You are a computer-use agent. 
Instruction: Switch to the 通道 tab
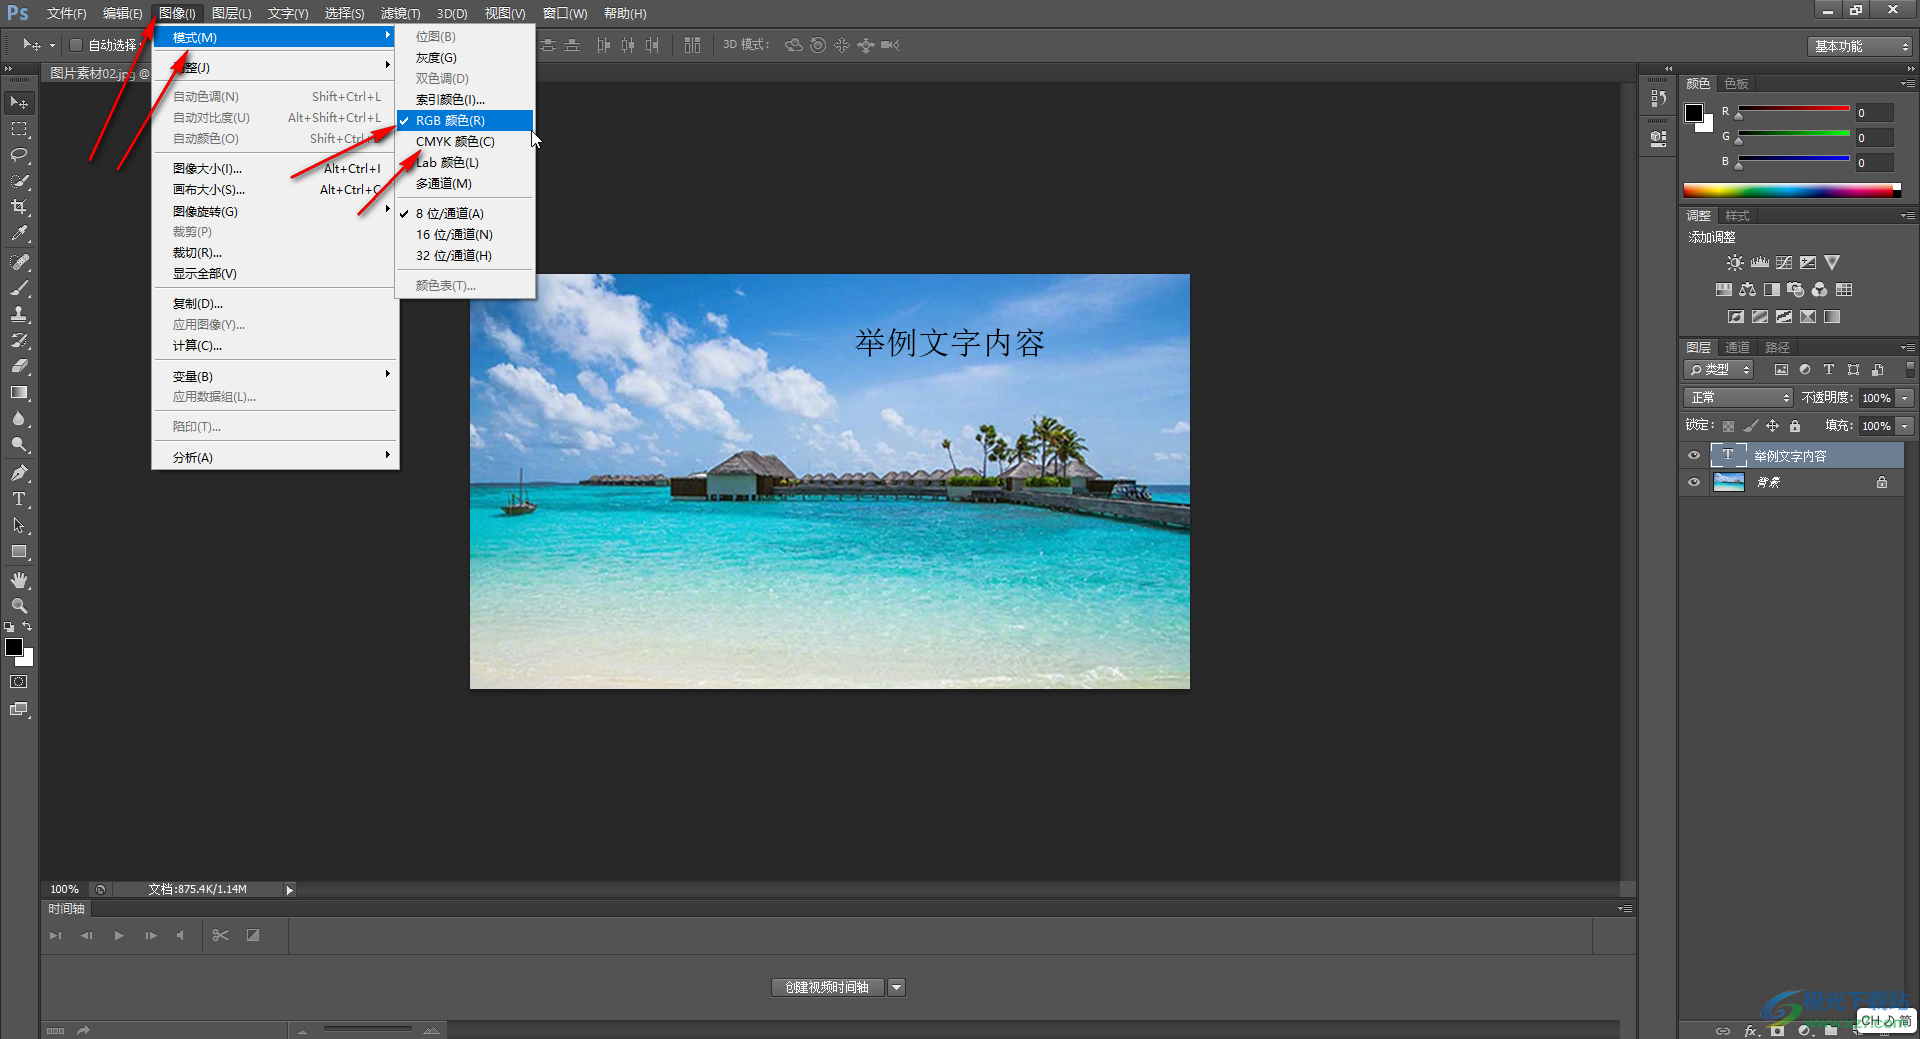(x=1738, y=348)
